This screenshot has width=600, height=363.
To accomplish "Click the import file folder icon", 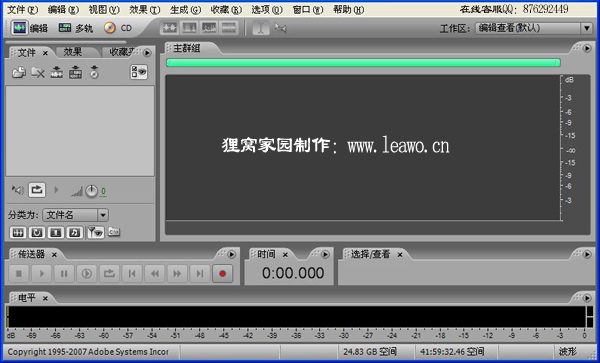I will [18, 72].
